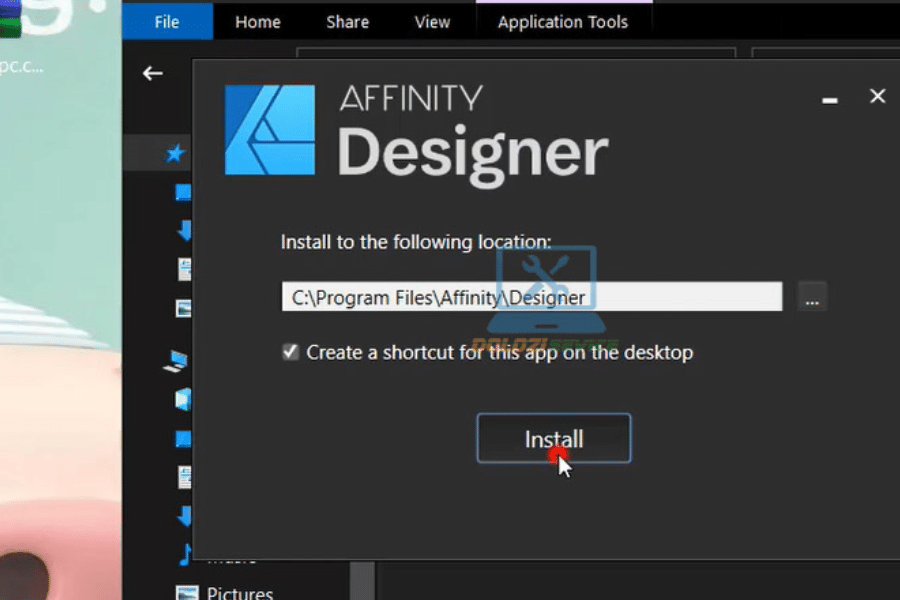Uncheck the create desktop shortcut checkbox
Image resolution: width=900 pixels, height=600 pixels.
pyautogui.click(x=290, y=352)
